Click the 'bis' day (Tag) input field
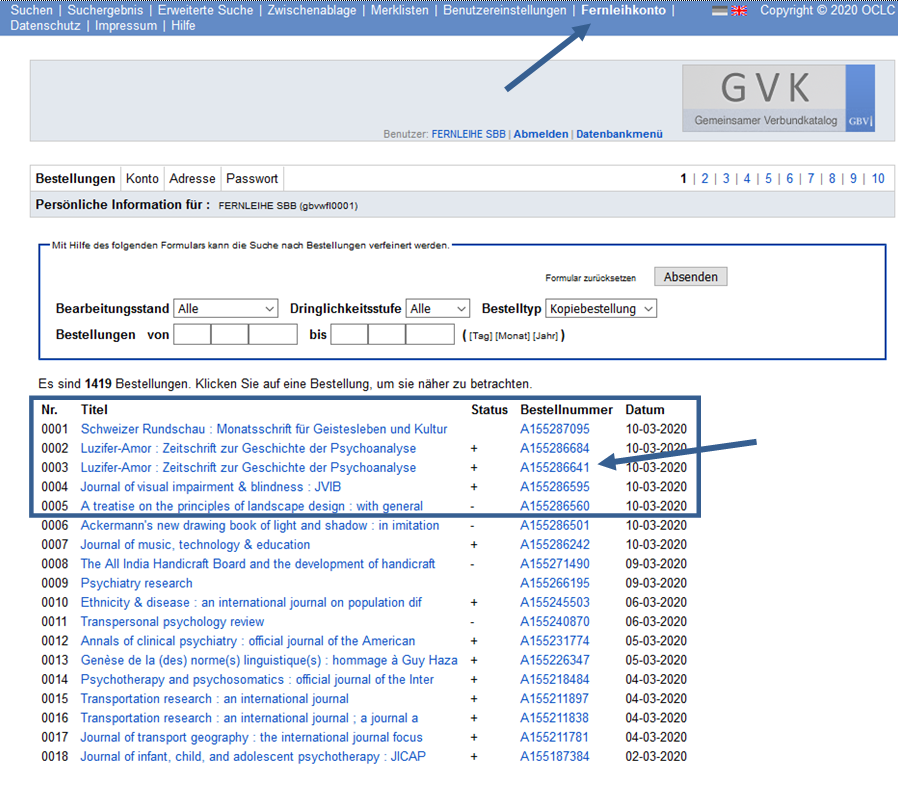Viewport: 898px width, 788px height. coord(349,334)
